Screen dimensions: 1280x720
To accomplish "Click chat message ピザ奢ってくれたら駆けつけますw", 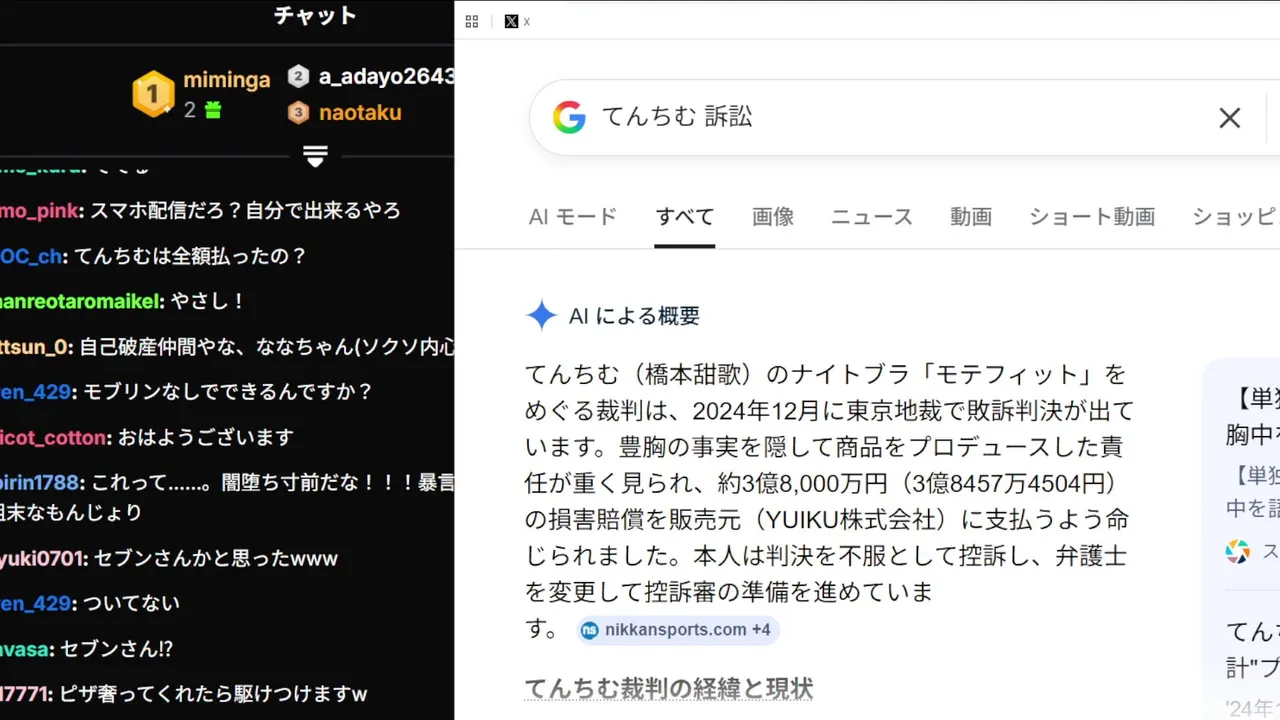I will click(x=214, y=693).
